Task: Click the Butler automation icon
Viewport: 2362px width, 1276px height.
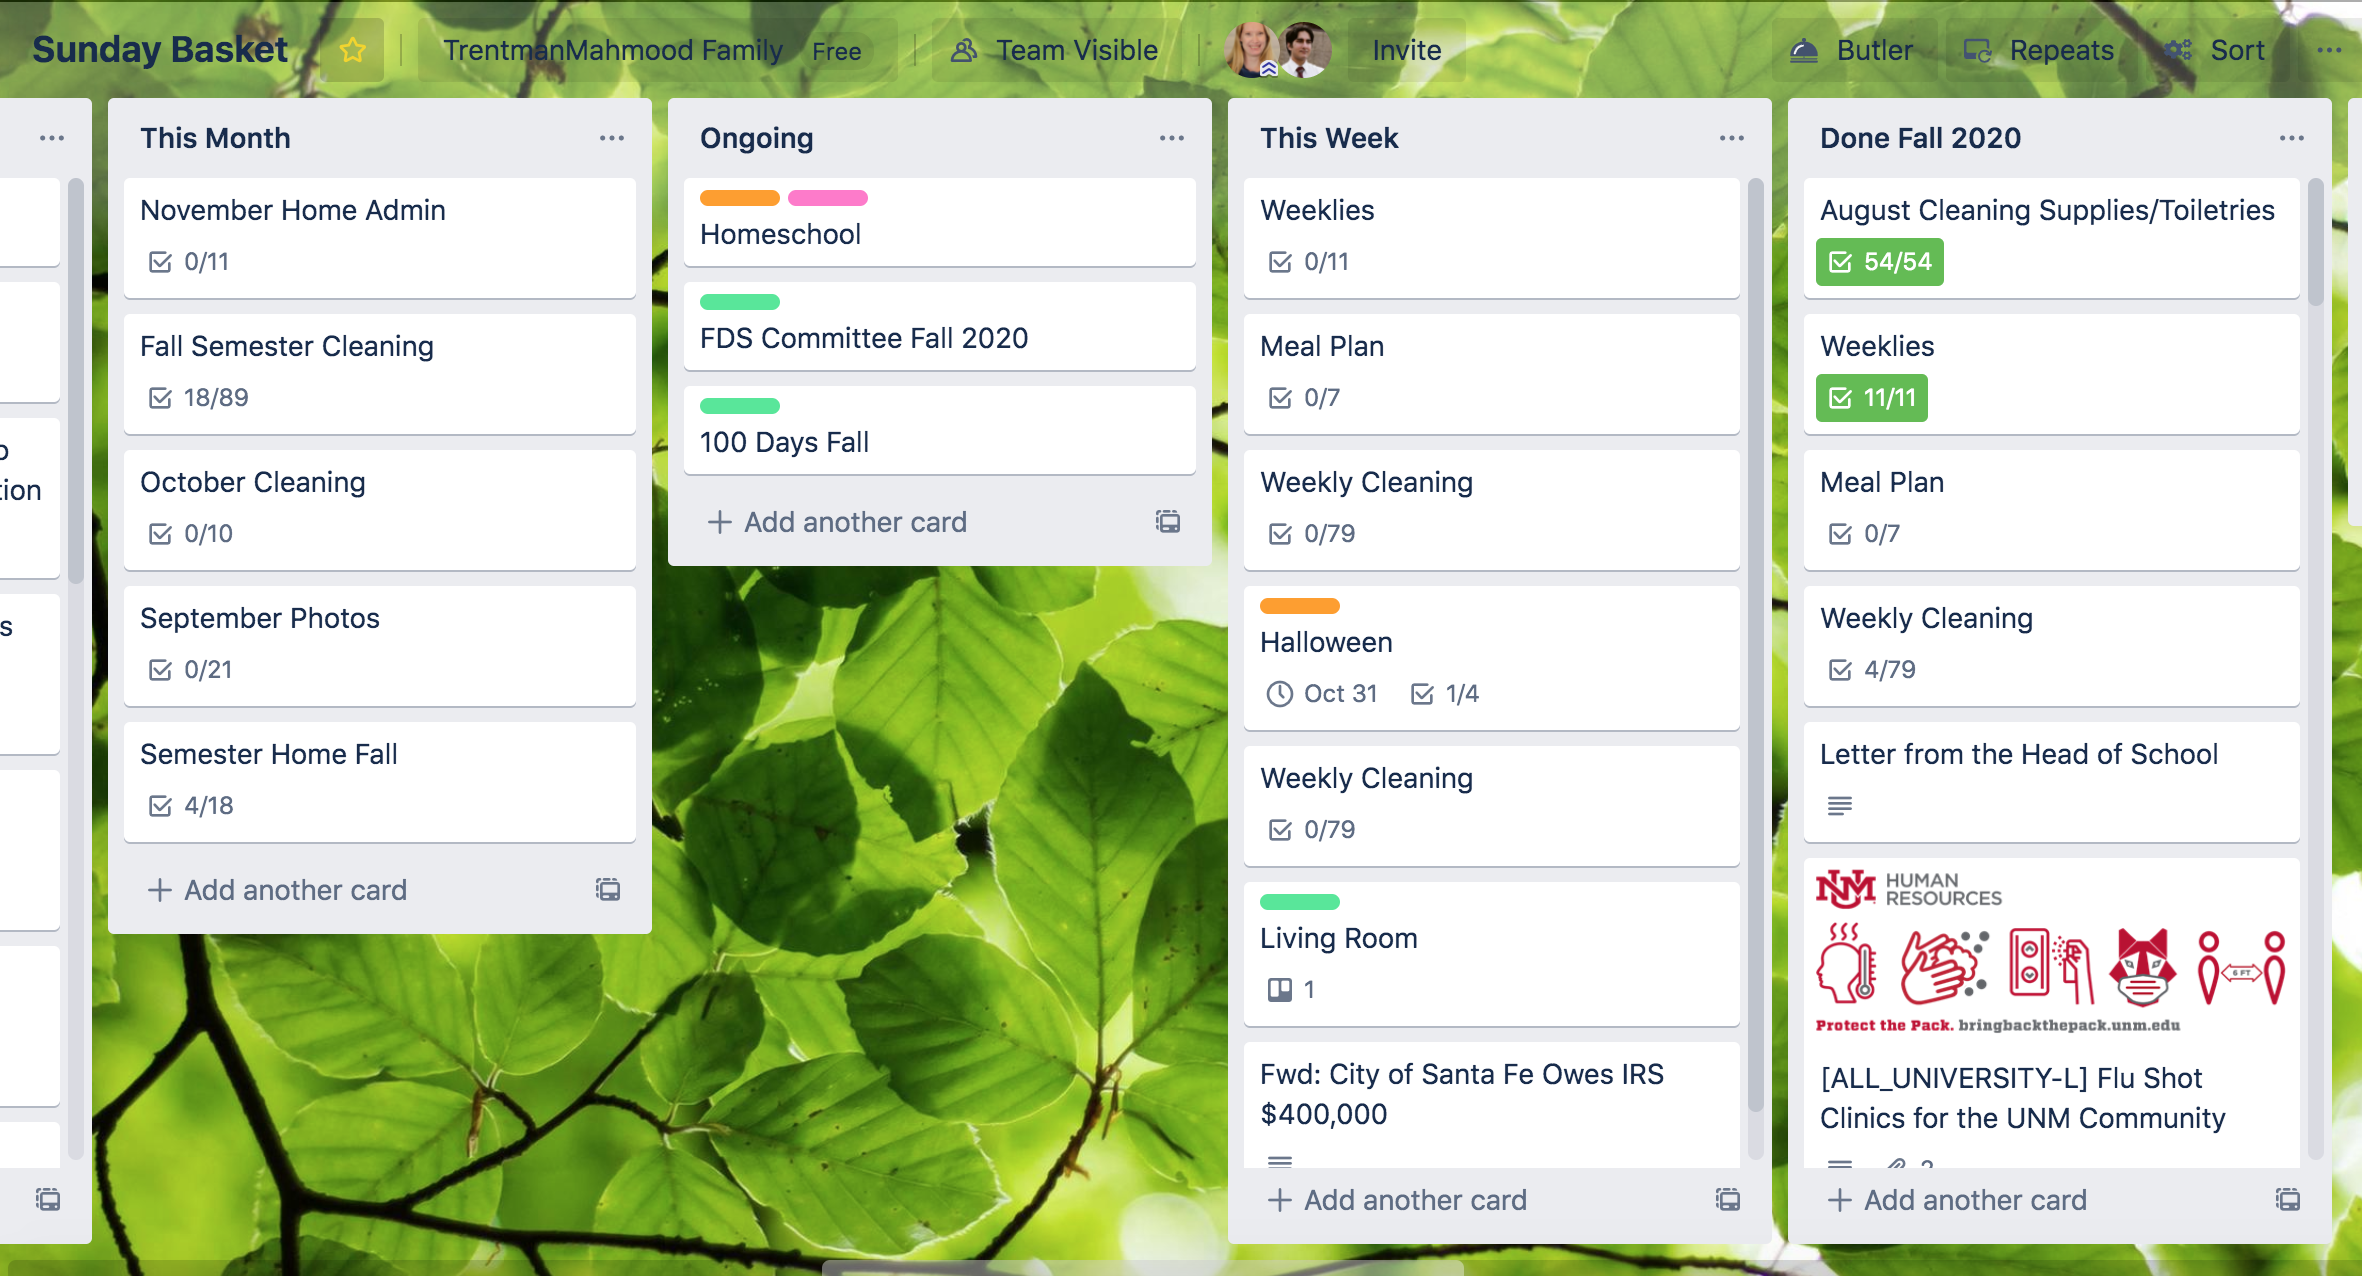Action: [1808, 50]
